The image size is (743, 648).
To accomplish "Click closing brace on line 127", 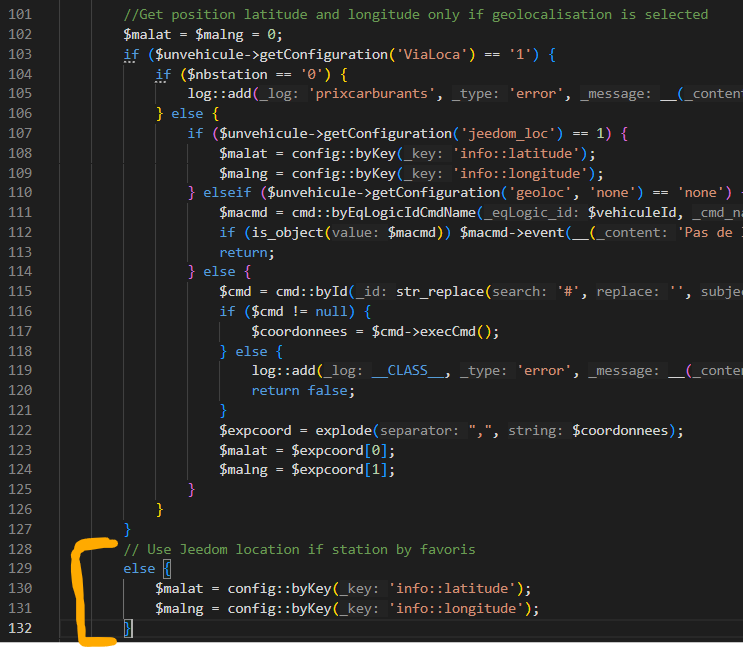I will coord(127,530).
